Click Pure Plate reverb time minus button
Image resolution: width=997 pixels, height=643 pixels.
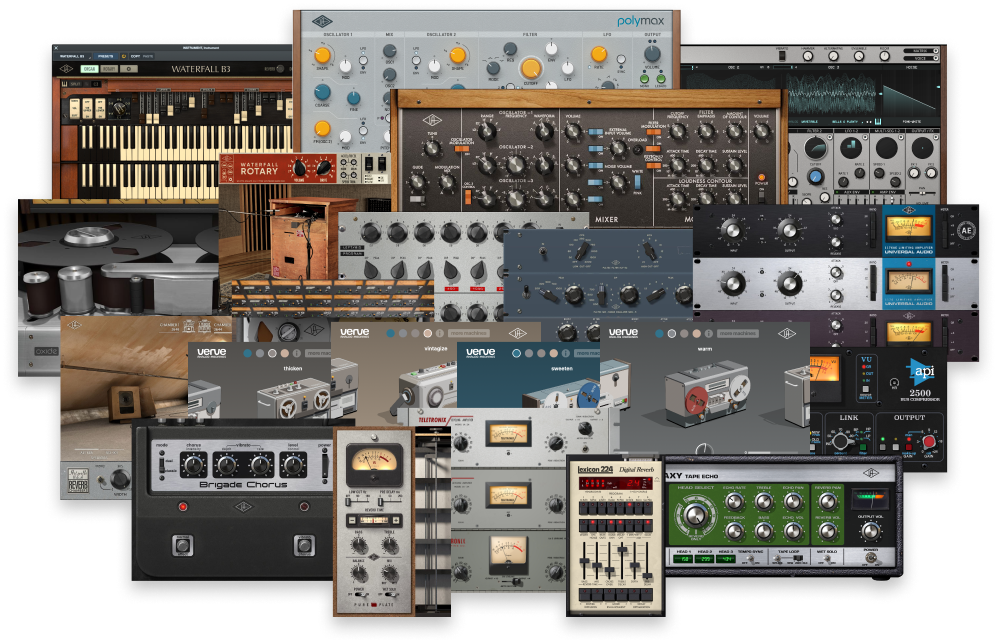[352, 520]
